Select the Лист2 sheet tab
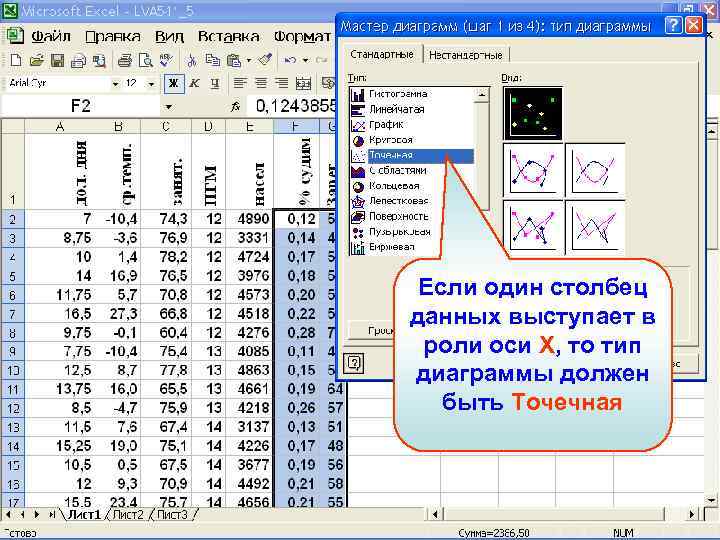The height and width of the screenshot is (540, 720). coord(128,515)
